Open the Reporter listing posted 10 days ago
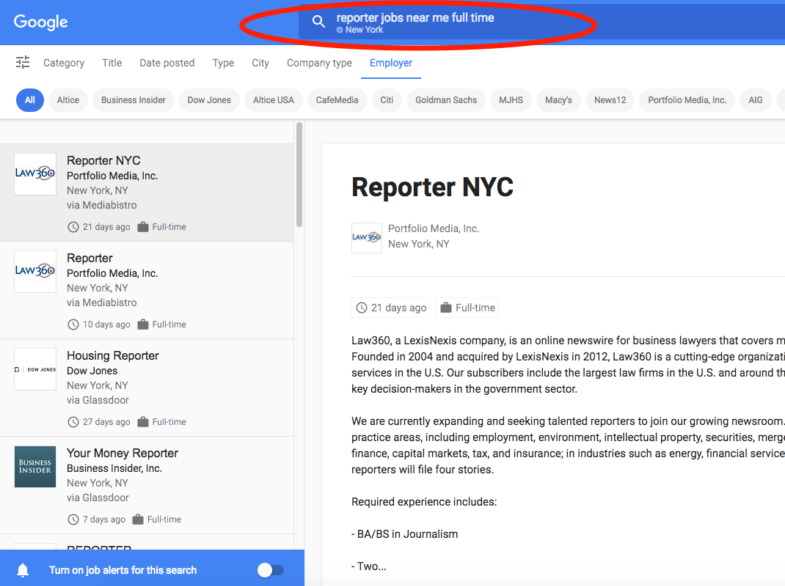The width and height of the screenshot is (785, 586). 147,290
